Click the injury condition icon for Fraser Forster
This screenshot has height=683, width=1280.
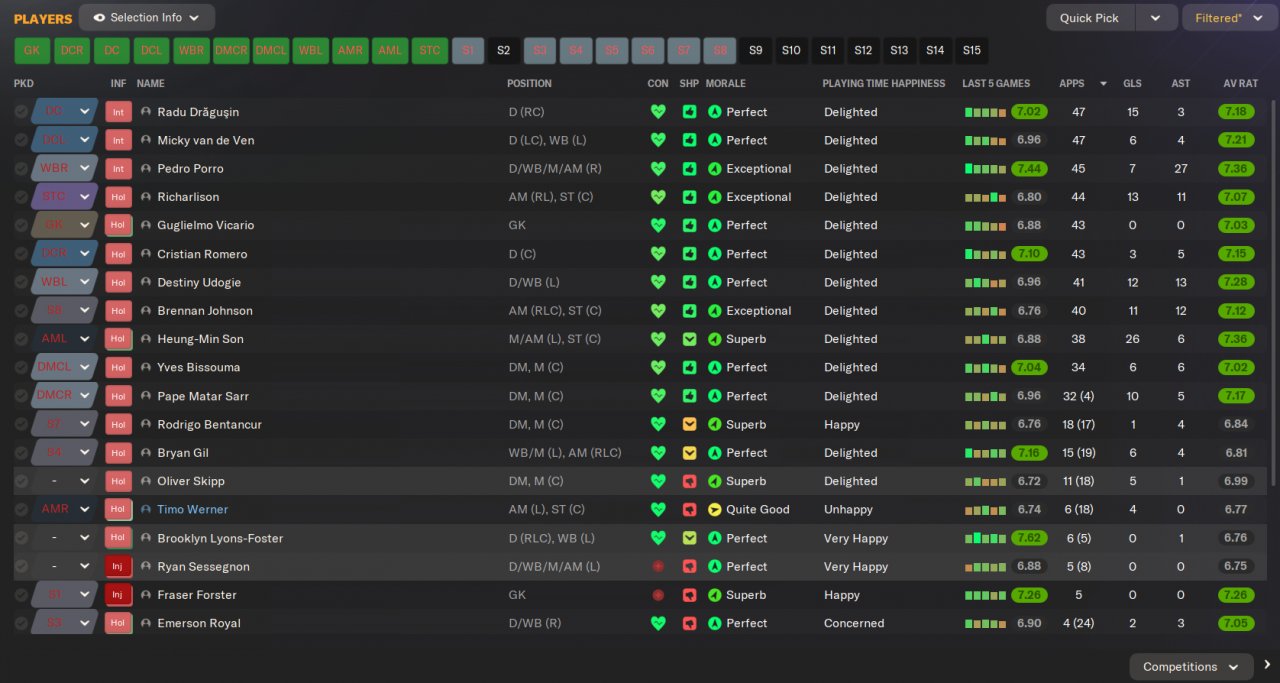point(658,595)
